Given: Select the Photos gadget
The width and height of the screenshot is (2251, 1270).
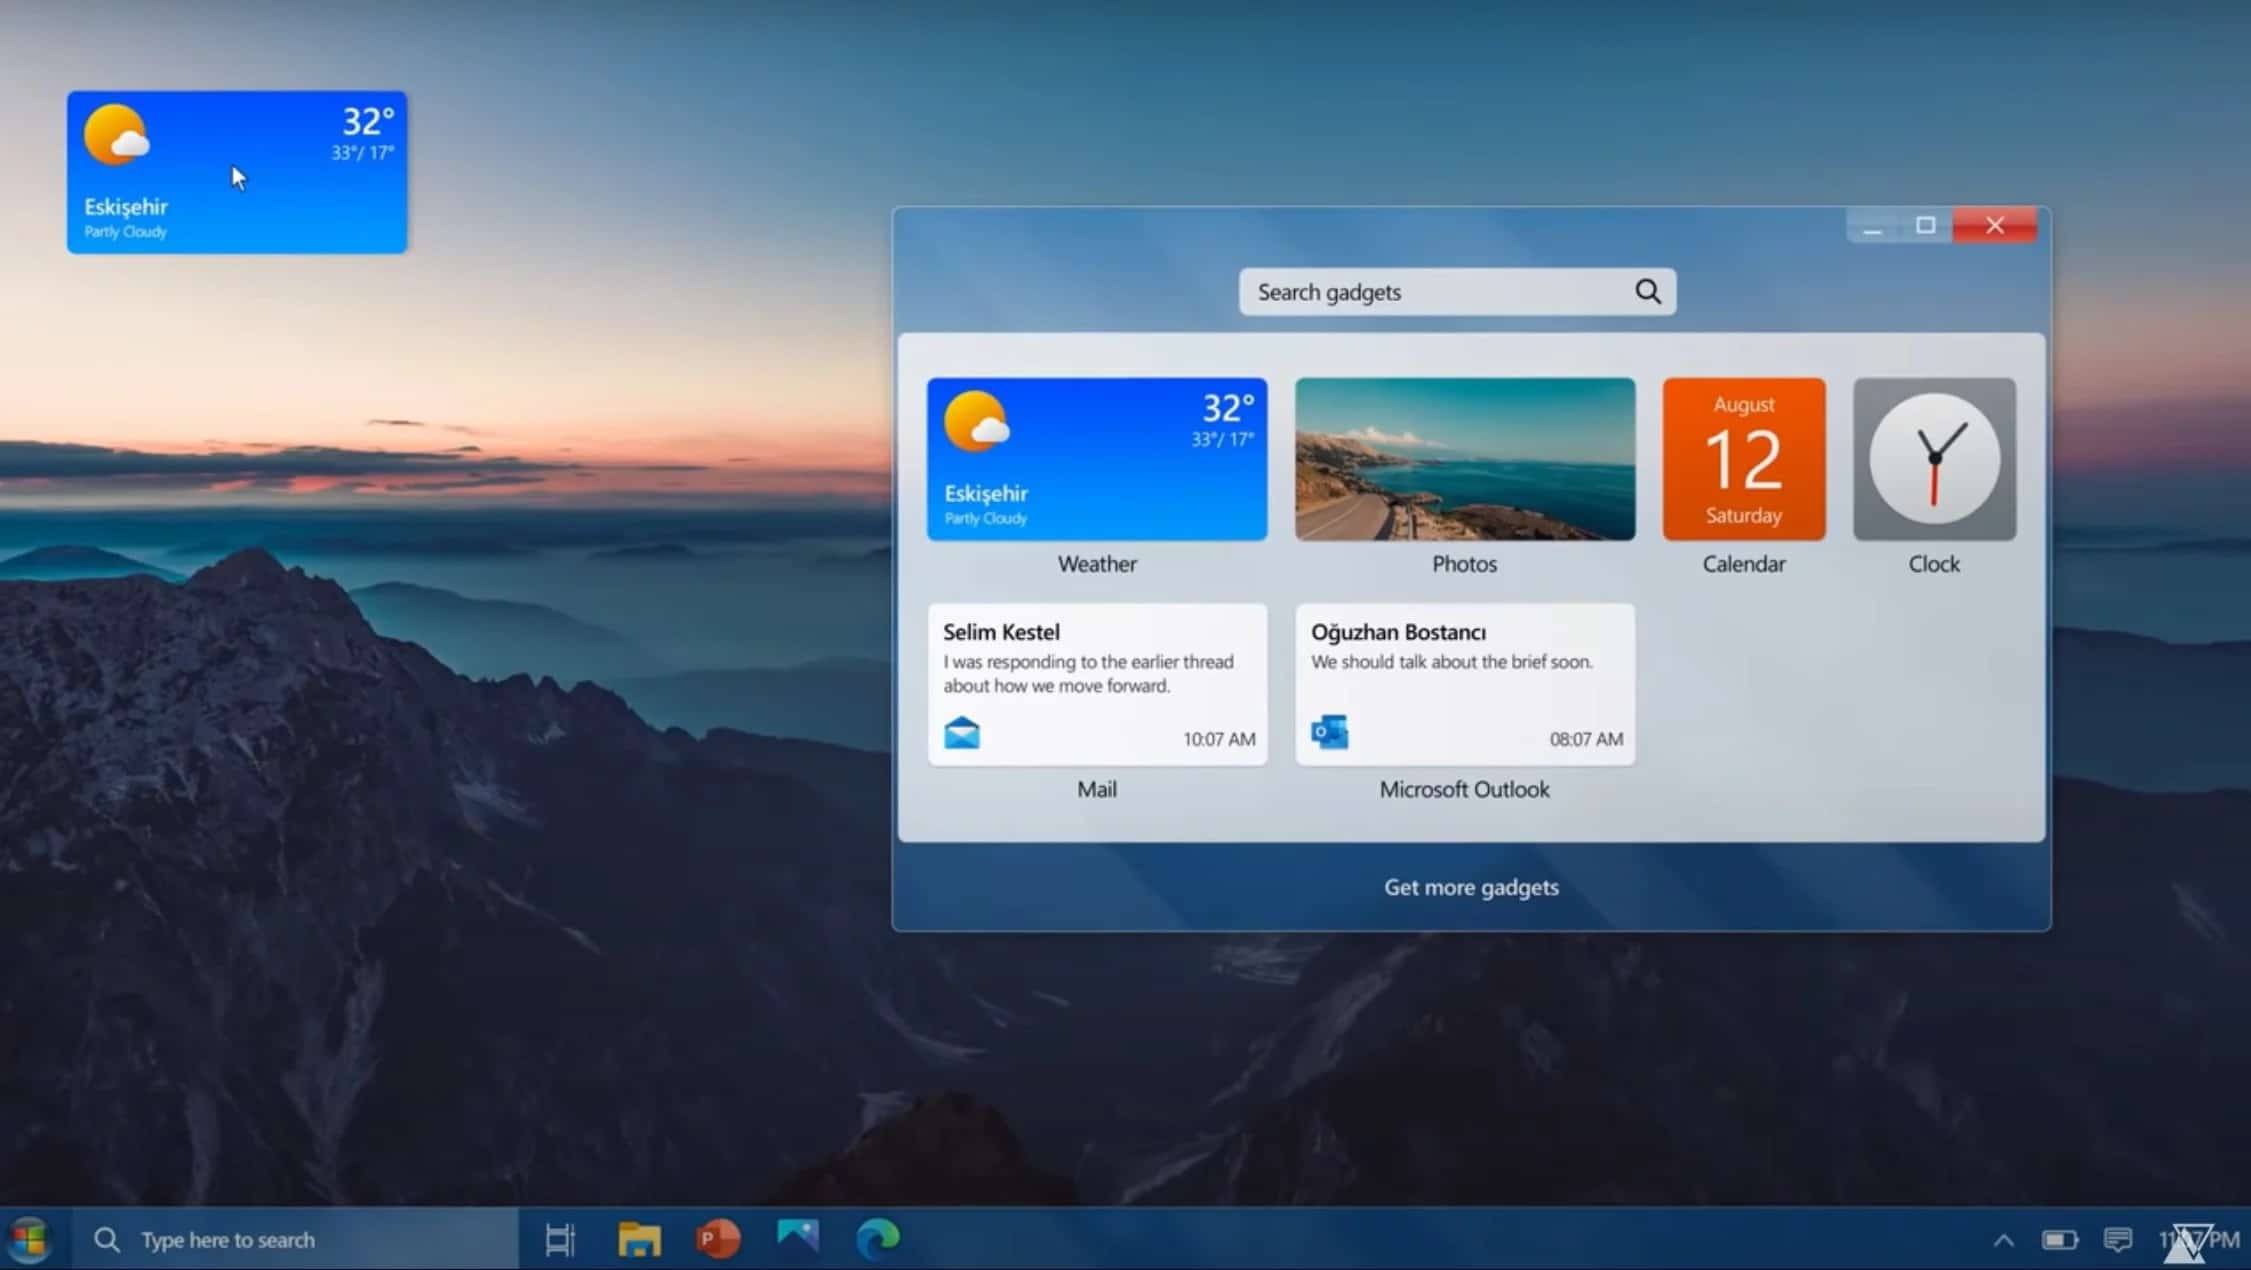Looking at the screenshot, I should (x=1463, y=458).
